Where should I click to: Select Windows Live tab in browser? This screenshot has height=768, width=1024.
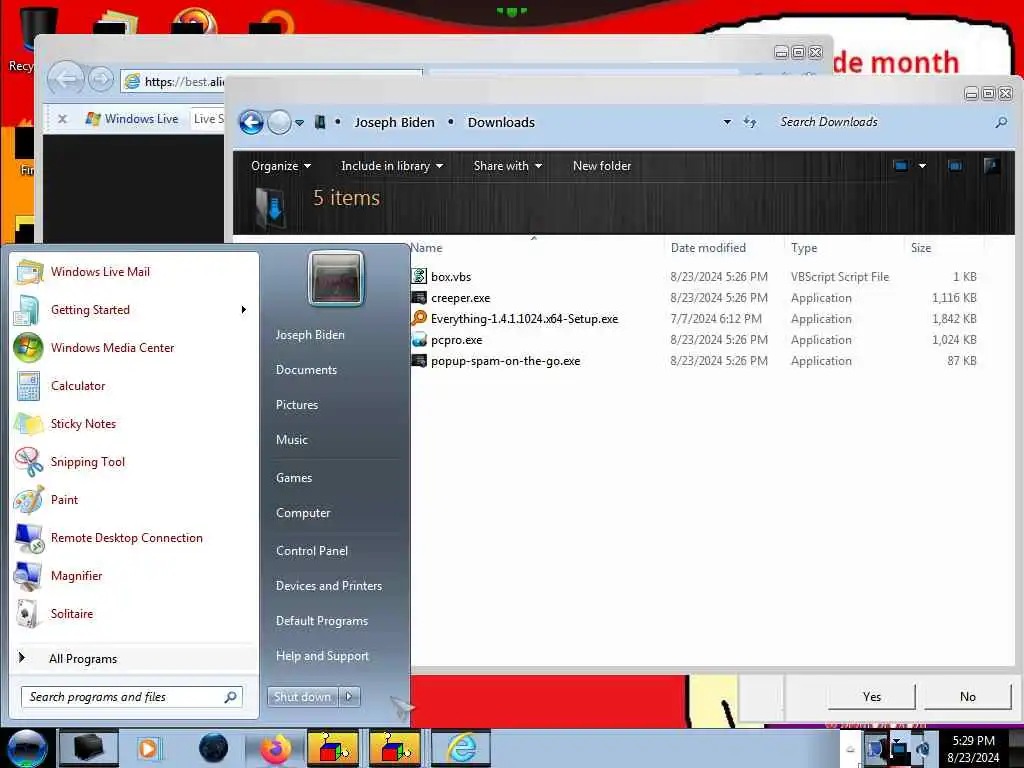[x=134, y=119]
